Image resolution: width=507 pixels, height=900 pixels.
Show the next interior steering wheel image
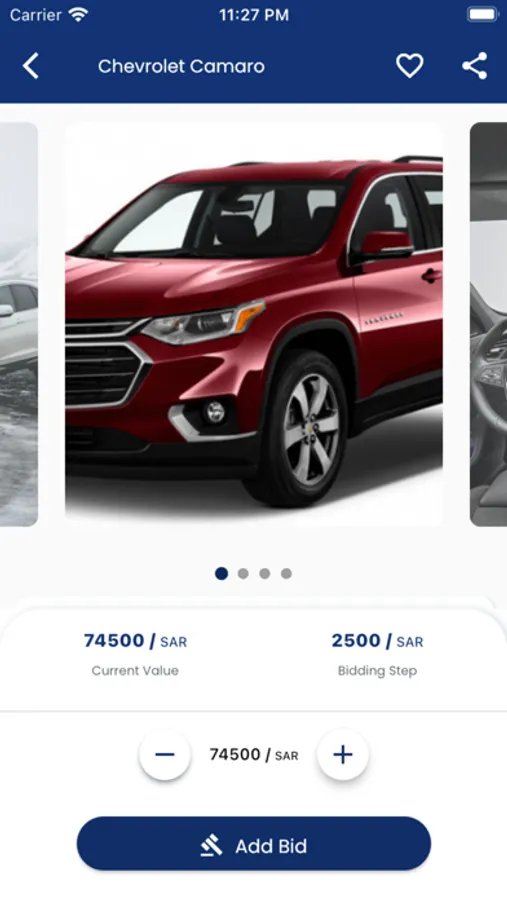click(x=489, y=324)
